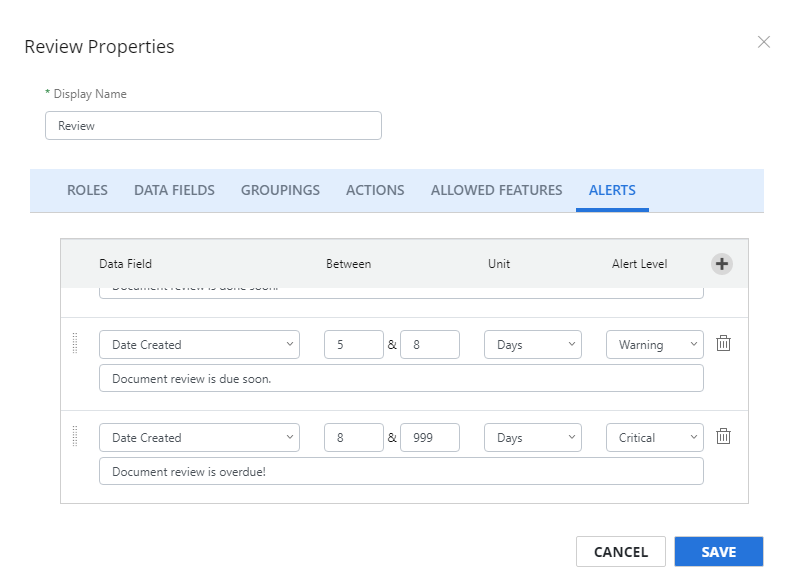The width and height of the screenshot is (793, 573).
Task: Switch to the ROLES tab
Action: point(87,190)
